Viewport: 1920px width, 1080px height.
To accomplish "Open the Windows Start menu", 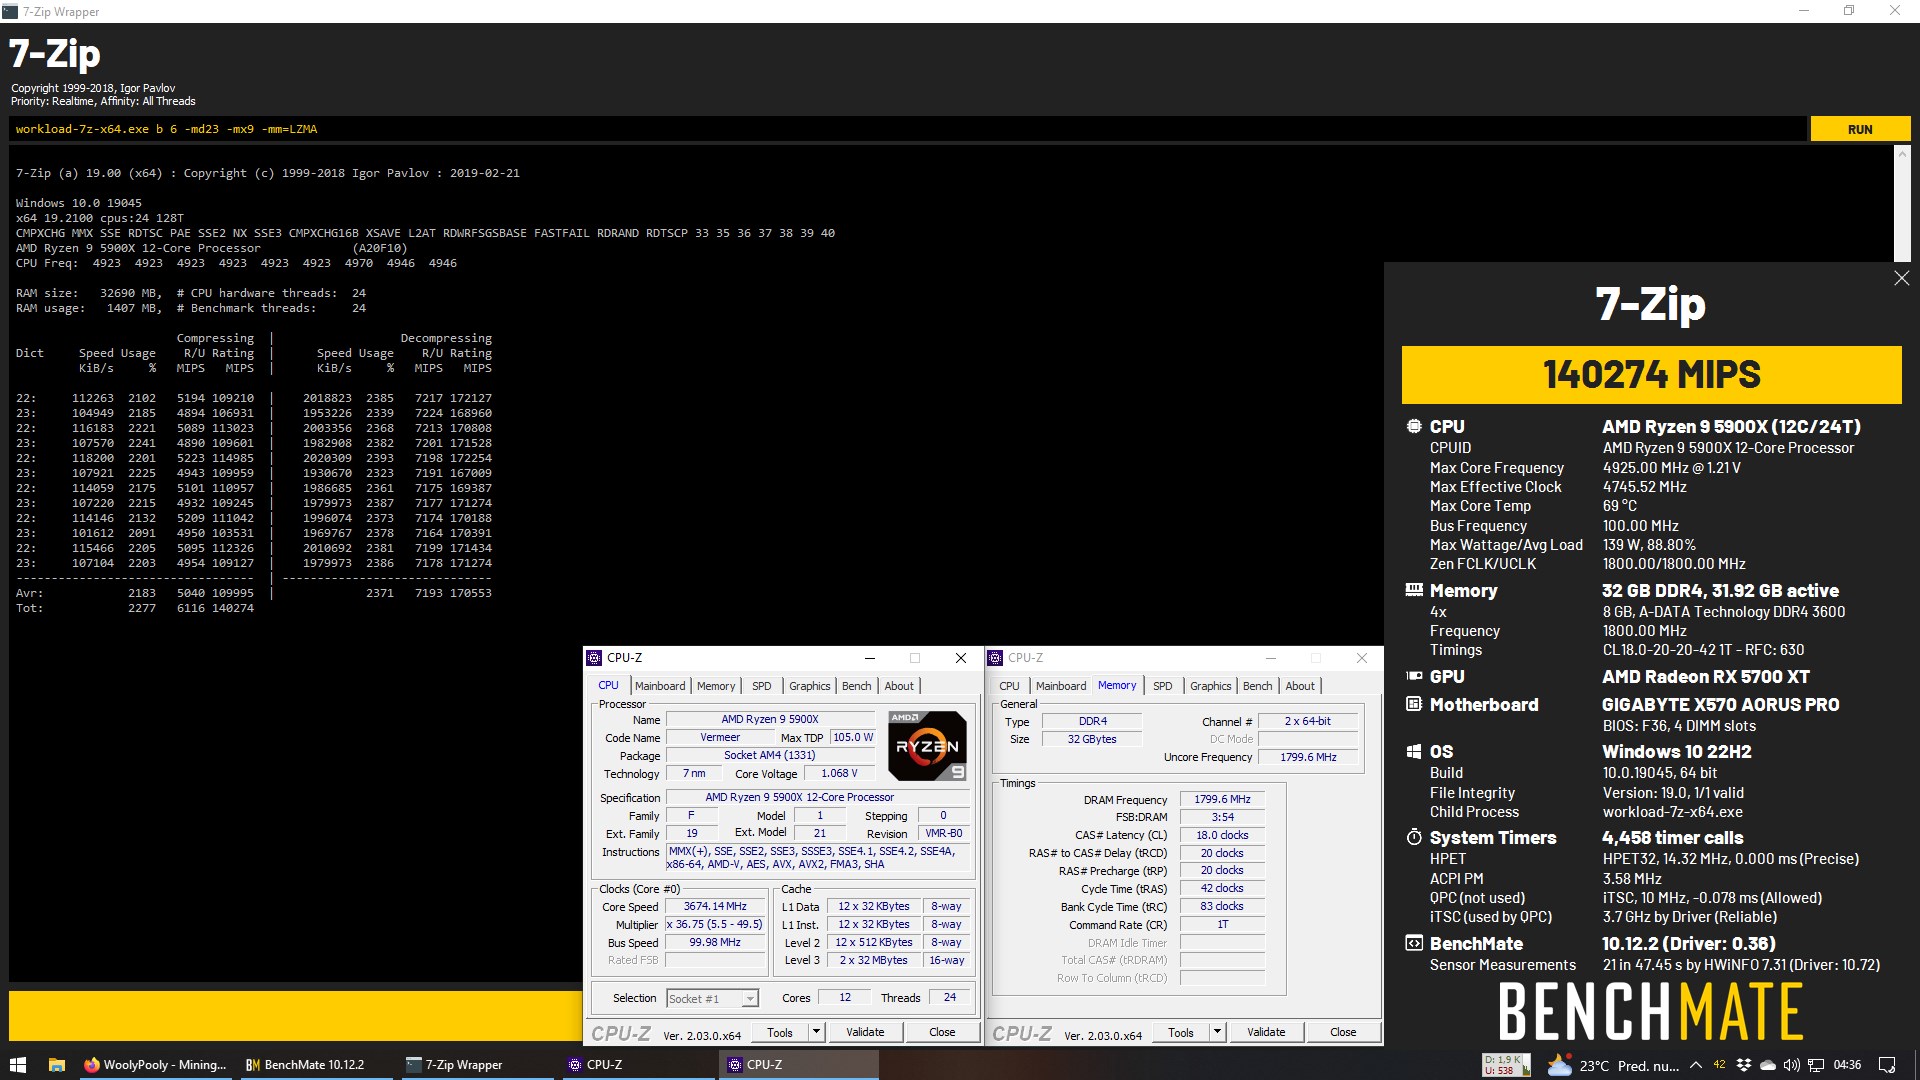I will [17, 1065].
